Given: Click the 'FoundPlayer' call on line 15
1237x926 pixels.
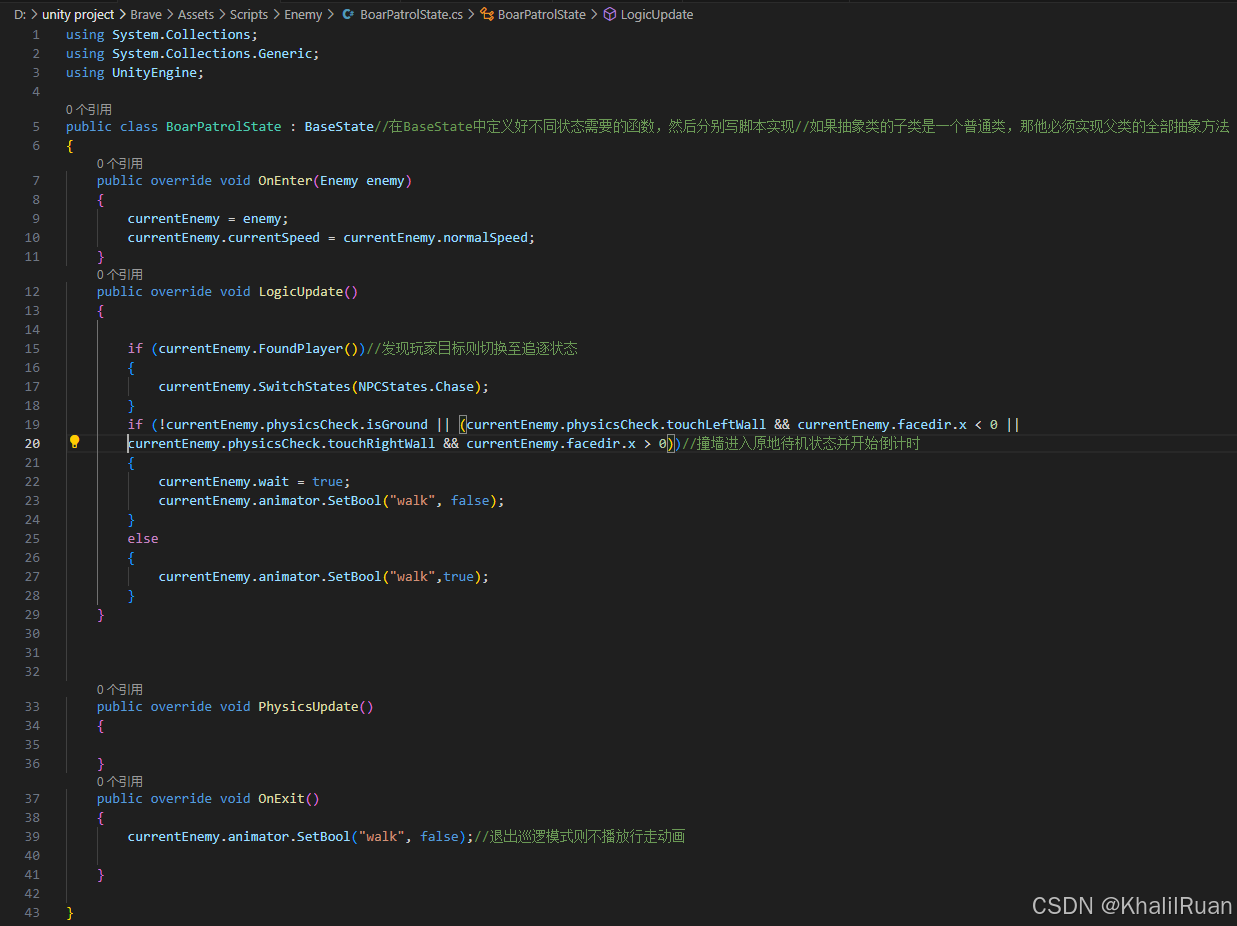Looking at the screenshot, I should click(x=301, y=348).
